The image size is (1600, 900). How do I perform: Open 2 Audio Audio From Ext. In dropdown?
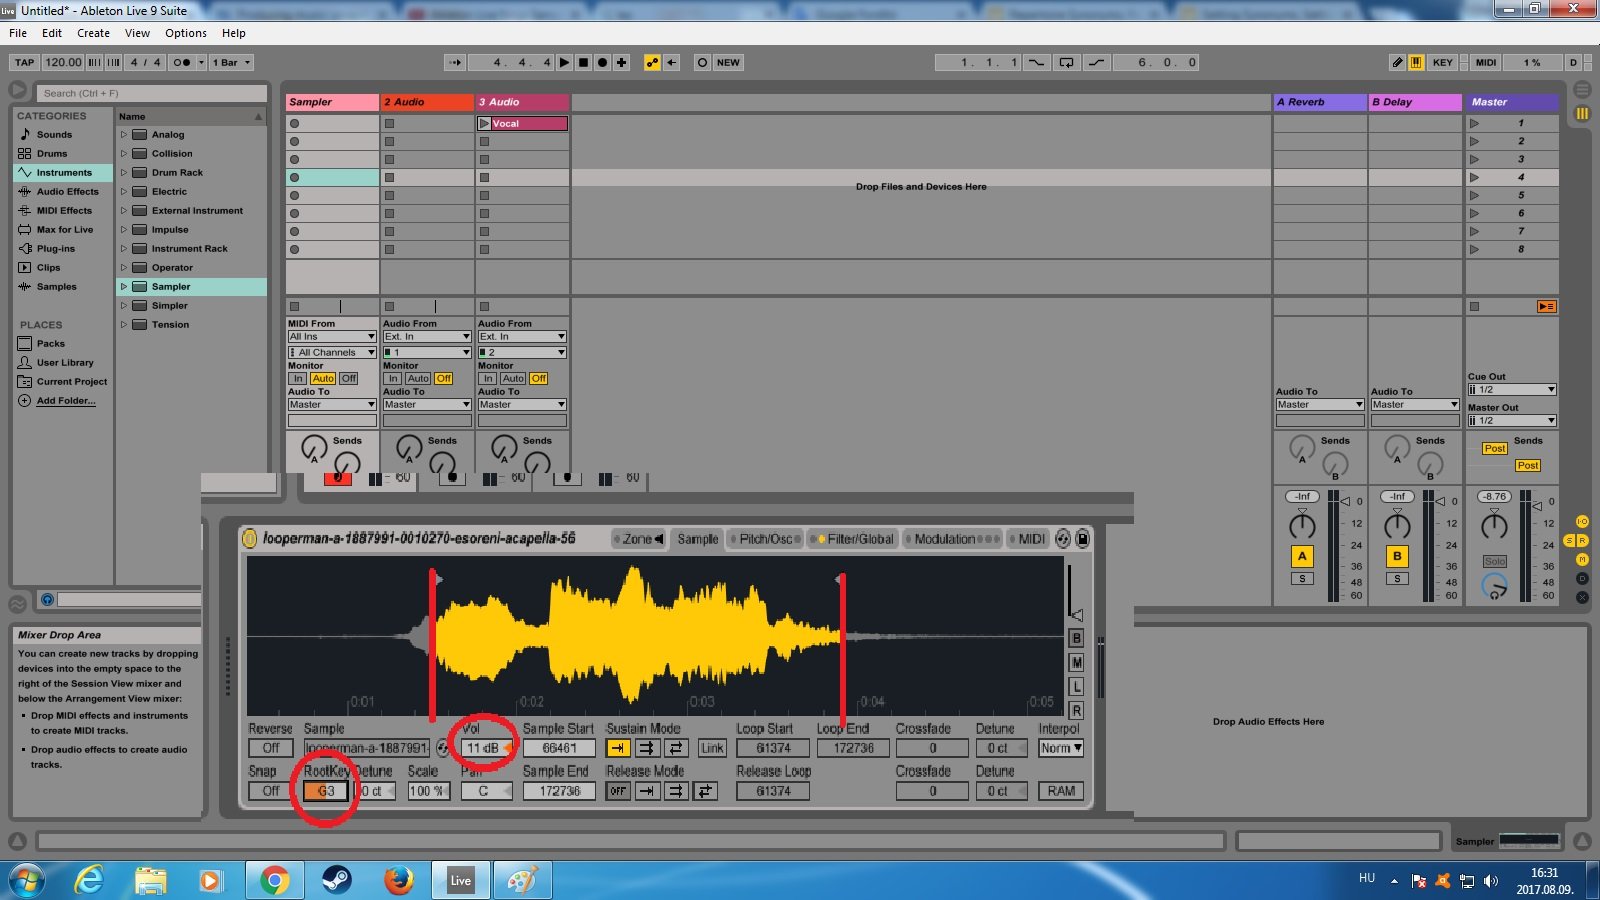click(x=427, y=337)
